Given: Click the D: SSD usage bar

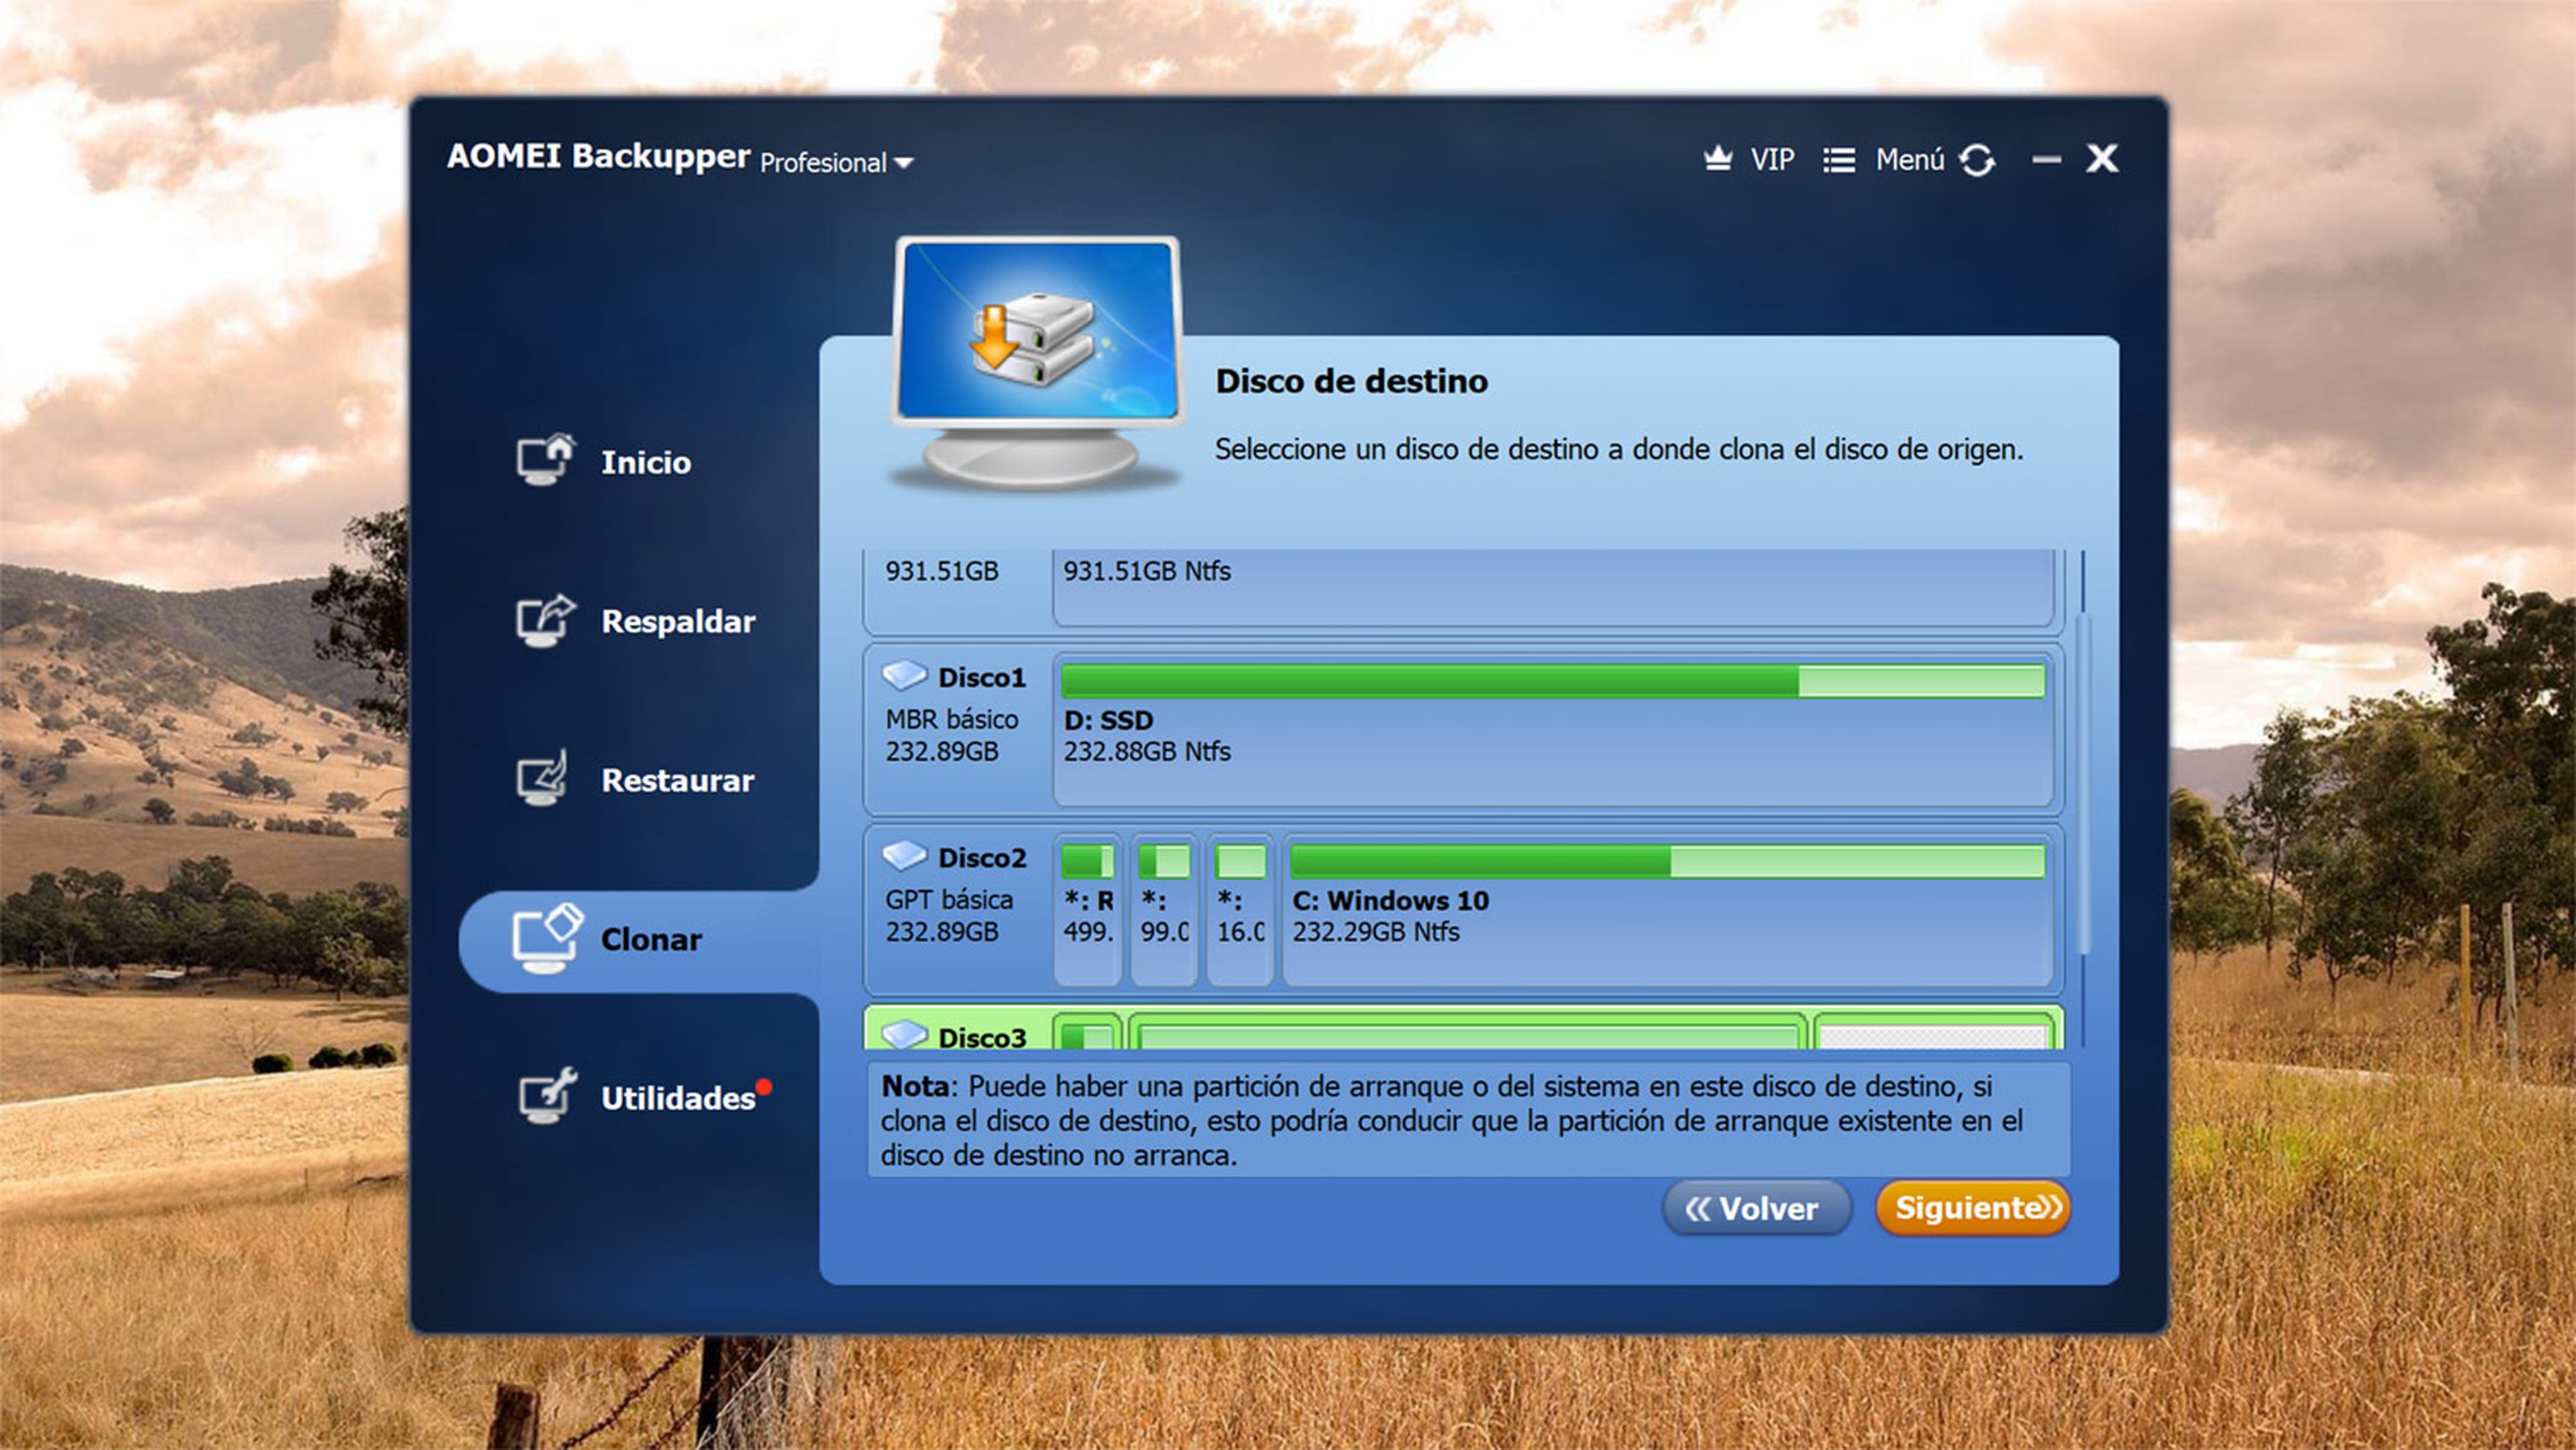Looking at the screenshot, I should coord(1552,682).
